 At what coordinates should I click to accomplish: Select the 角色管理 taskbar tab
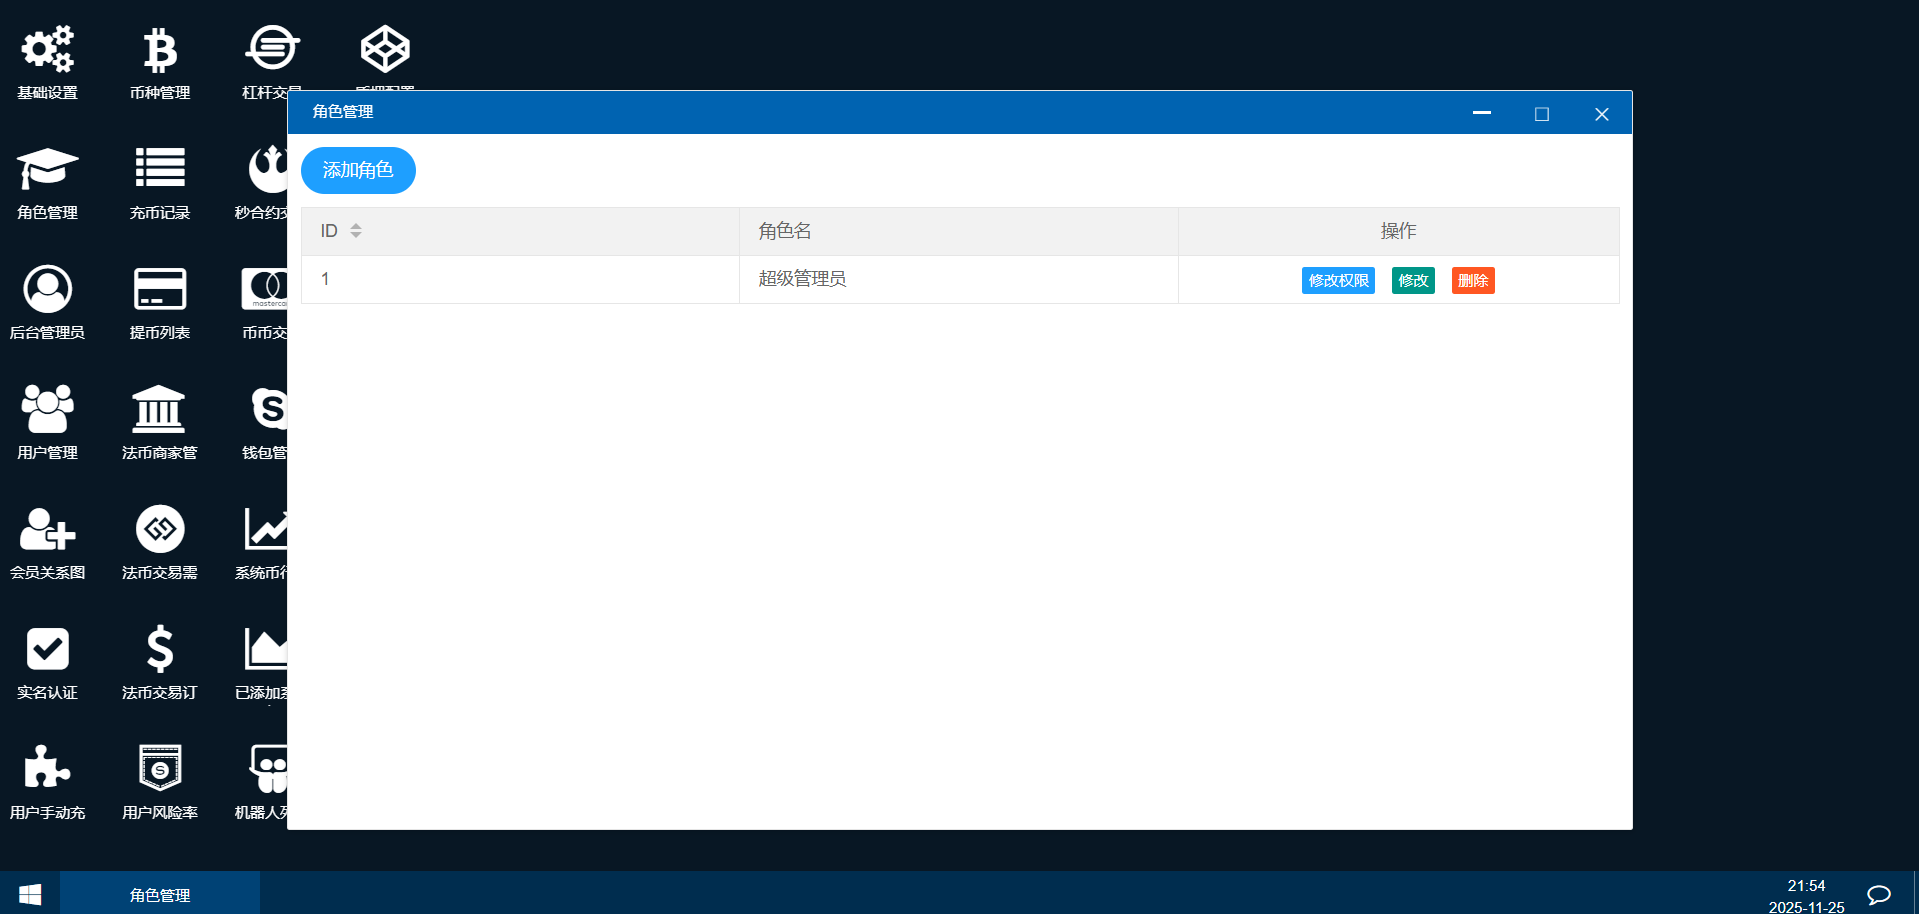160,894
